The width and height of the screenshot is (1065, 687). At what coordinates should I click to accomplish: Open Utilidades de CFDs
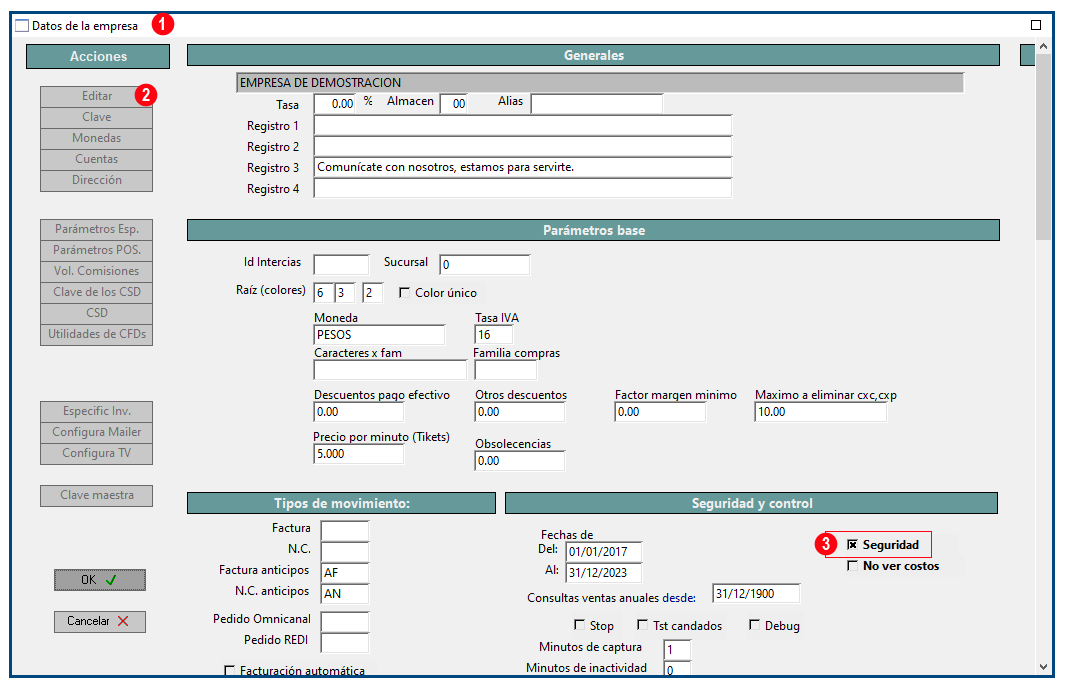click(96, 334)
